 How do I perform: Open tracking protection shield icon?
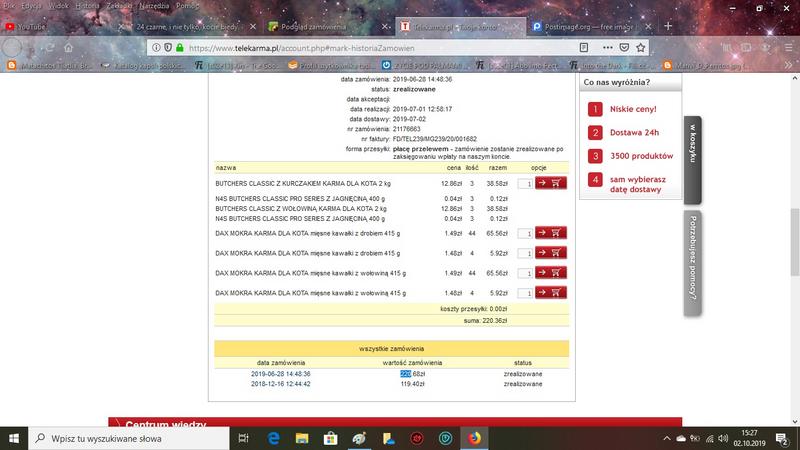[168, 47]
